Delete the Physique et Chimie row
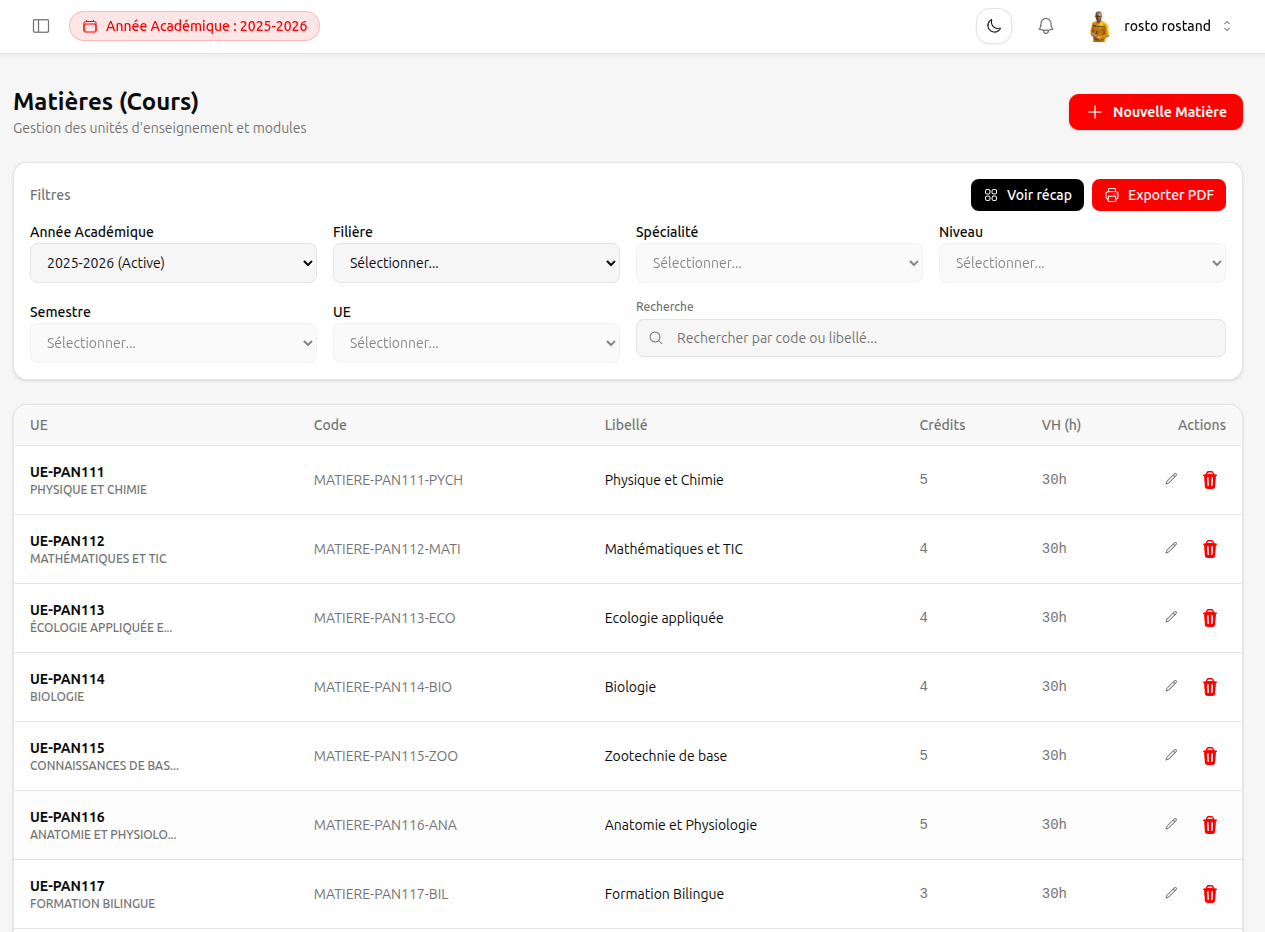Image resolution: width=1265 pixels, height=932 pixels. pyautogui.click(x=1210, y=480)
